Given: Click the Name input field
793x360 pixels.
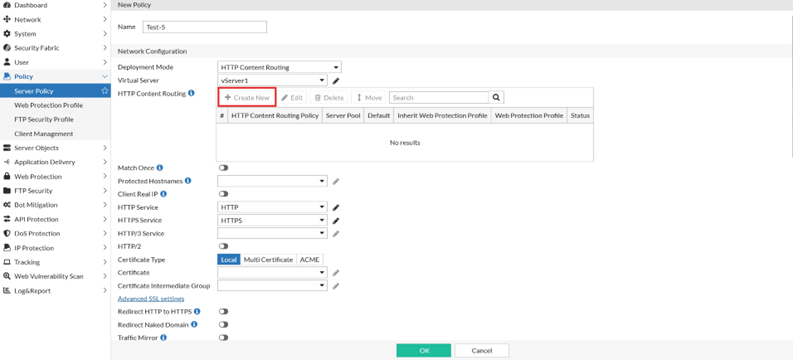Looking at the screenshot, I should click(x=204, y=27).
